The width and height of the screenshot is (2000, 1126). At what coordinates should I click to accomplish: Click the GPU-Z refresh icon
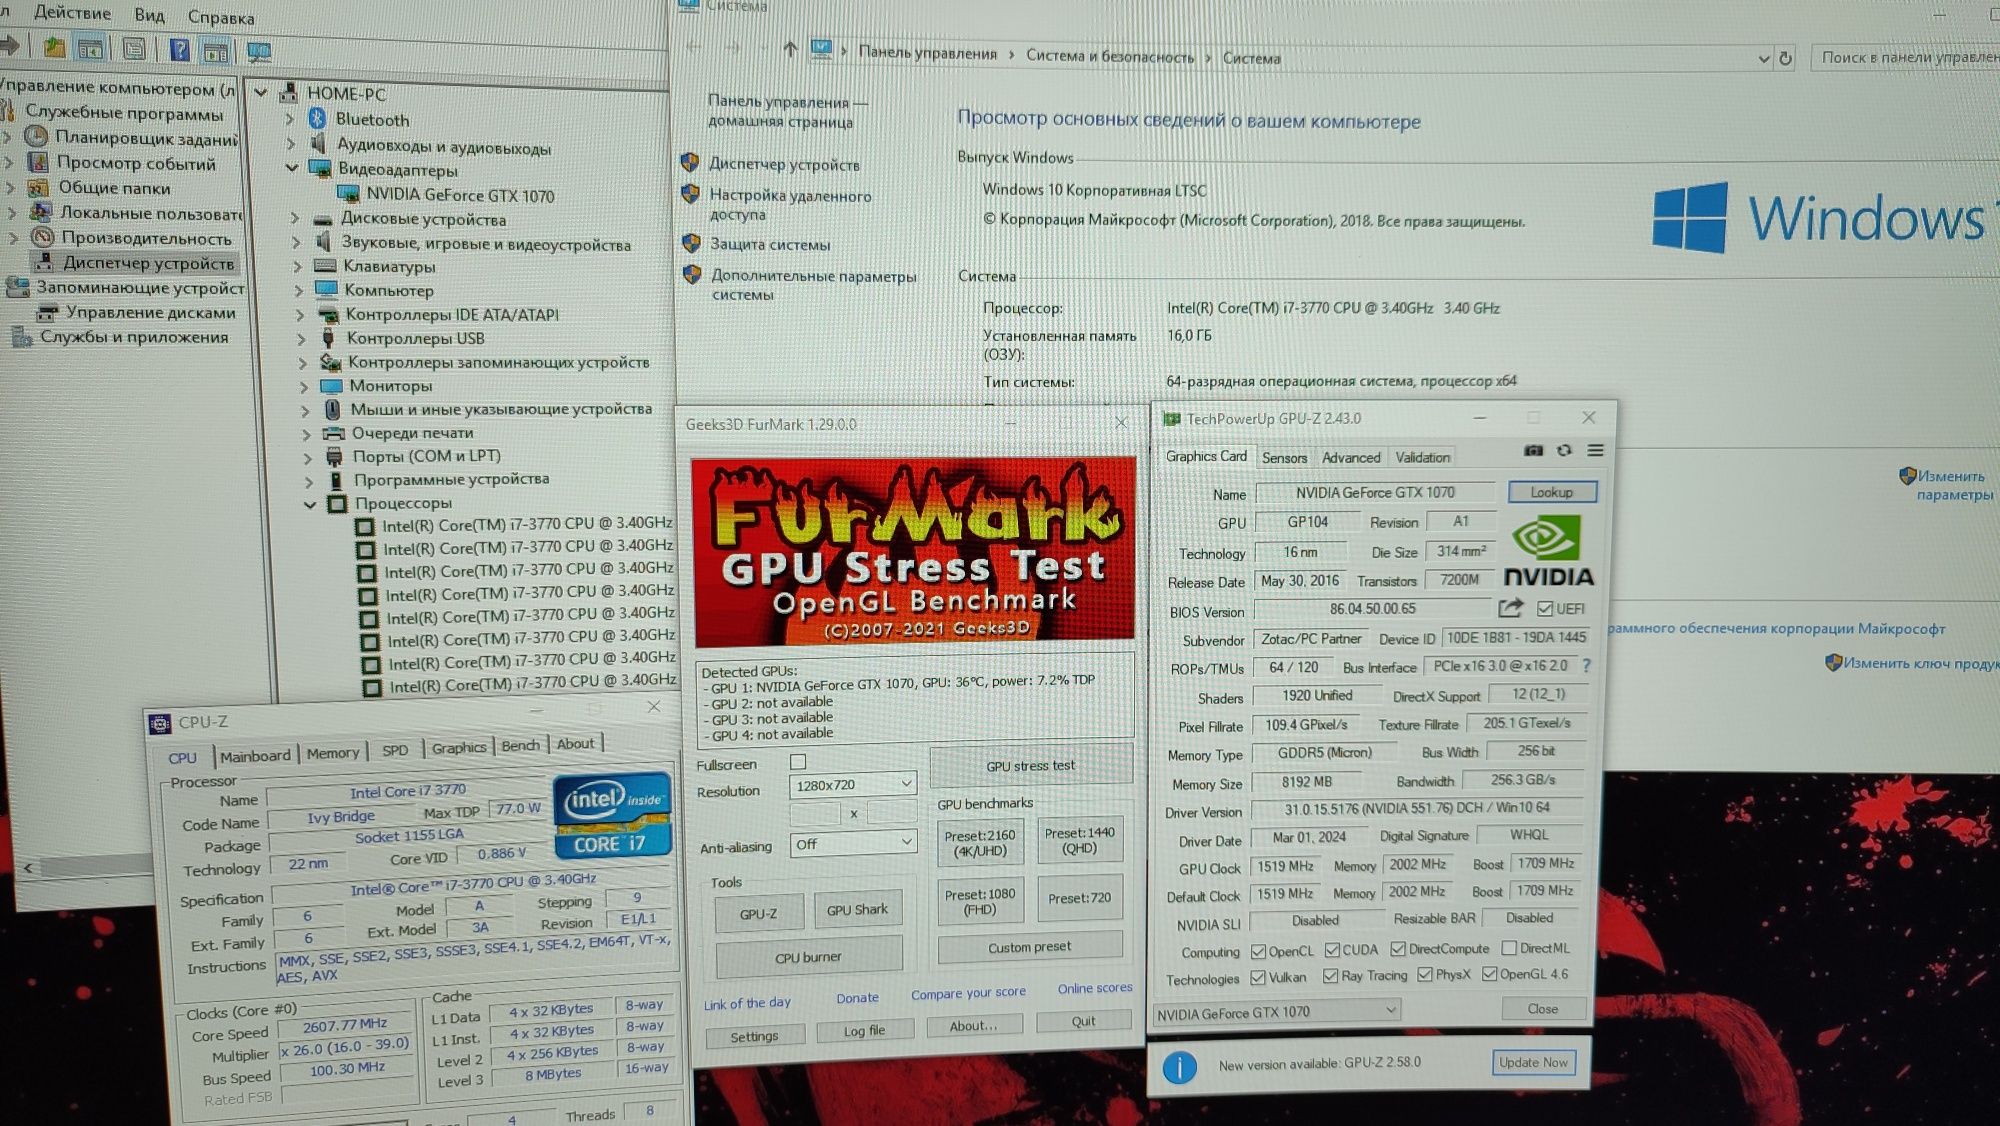[x=1564, y=451]
